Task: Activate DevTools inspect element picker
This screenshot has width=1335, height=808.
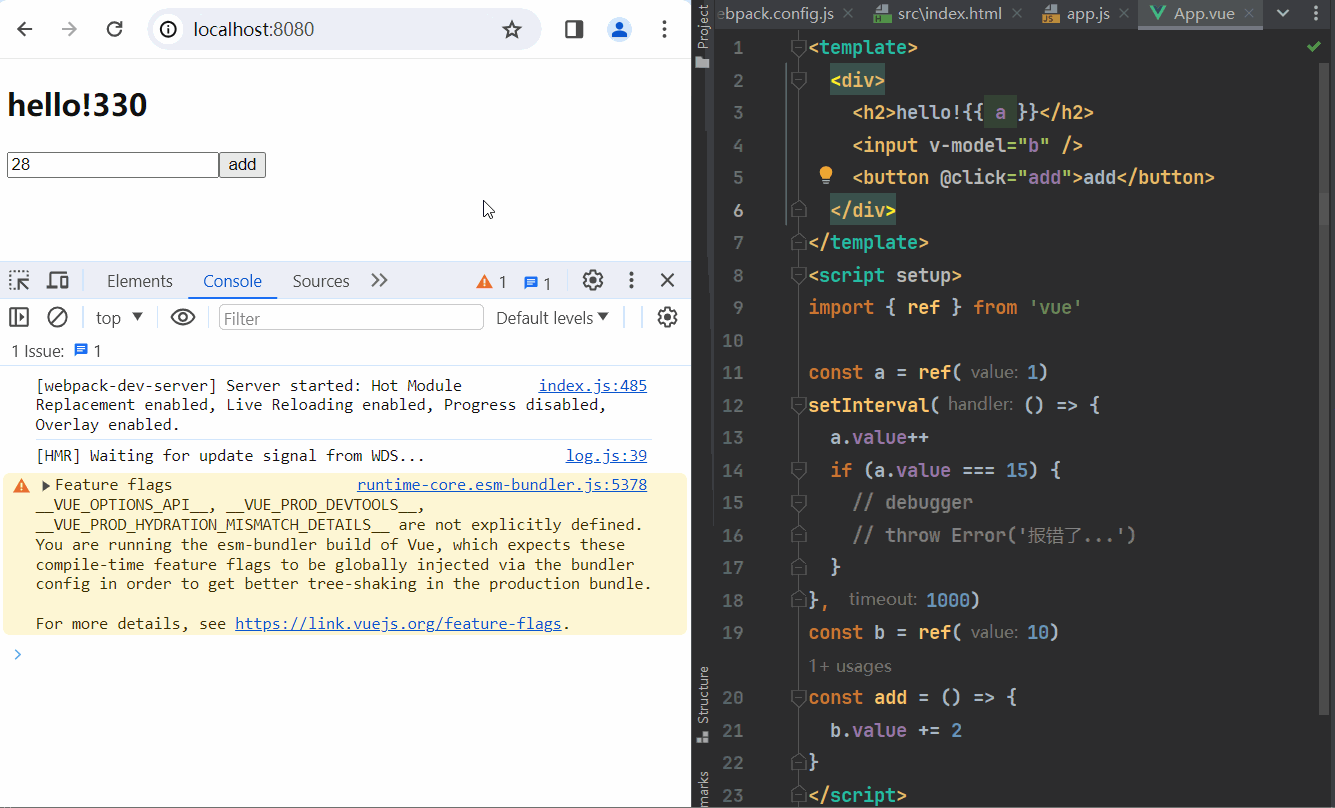Action: [x=19, y=281]
